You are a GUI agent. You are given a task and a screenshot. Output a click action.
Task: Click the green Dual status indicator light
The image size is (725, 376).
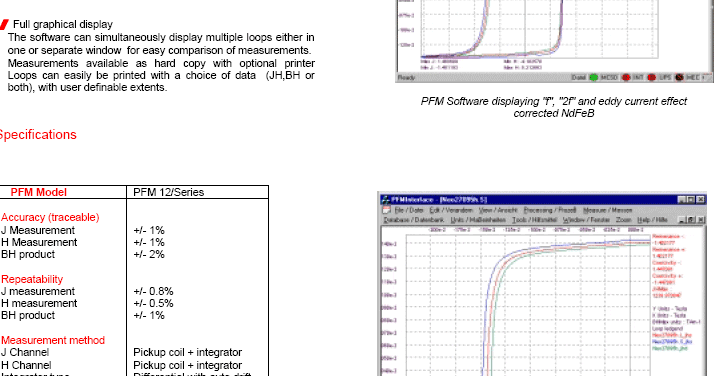pos(594,77)
